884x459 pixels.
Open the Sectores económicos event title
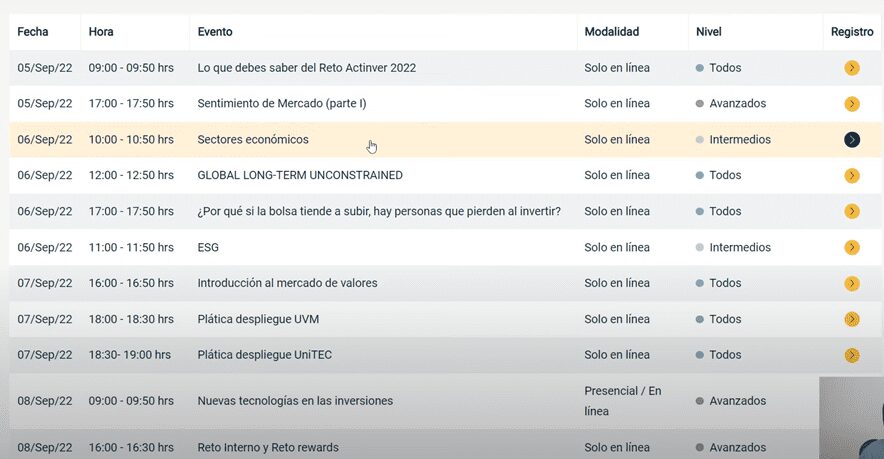pos(253,140)
